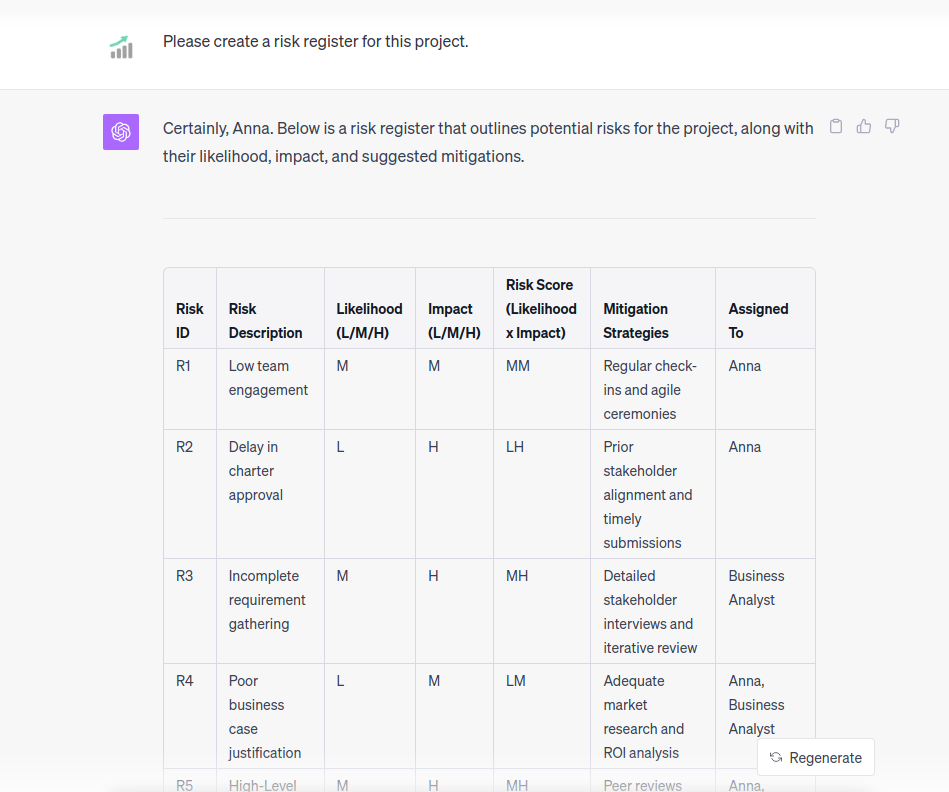Click the circular refresh arrows on Regenerate
This screenshot has width=949, height=792.
[x=778, y=757]
